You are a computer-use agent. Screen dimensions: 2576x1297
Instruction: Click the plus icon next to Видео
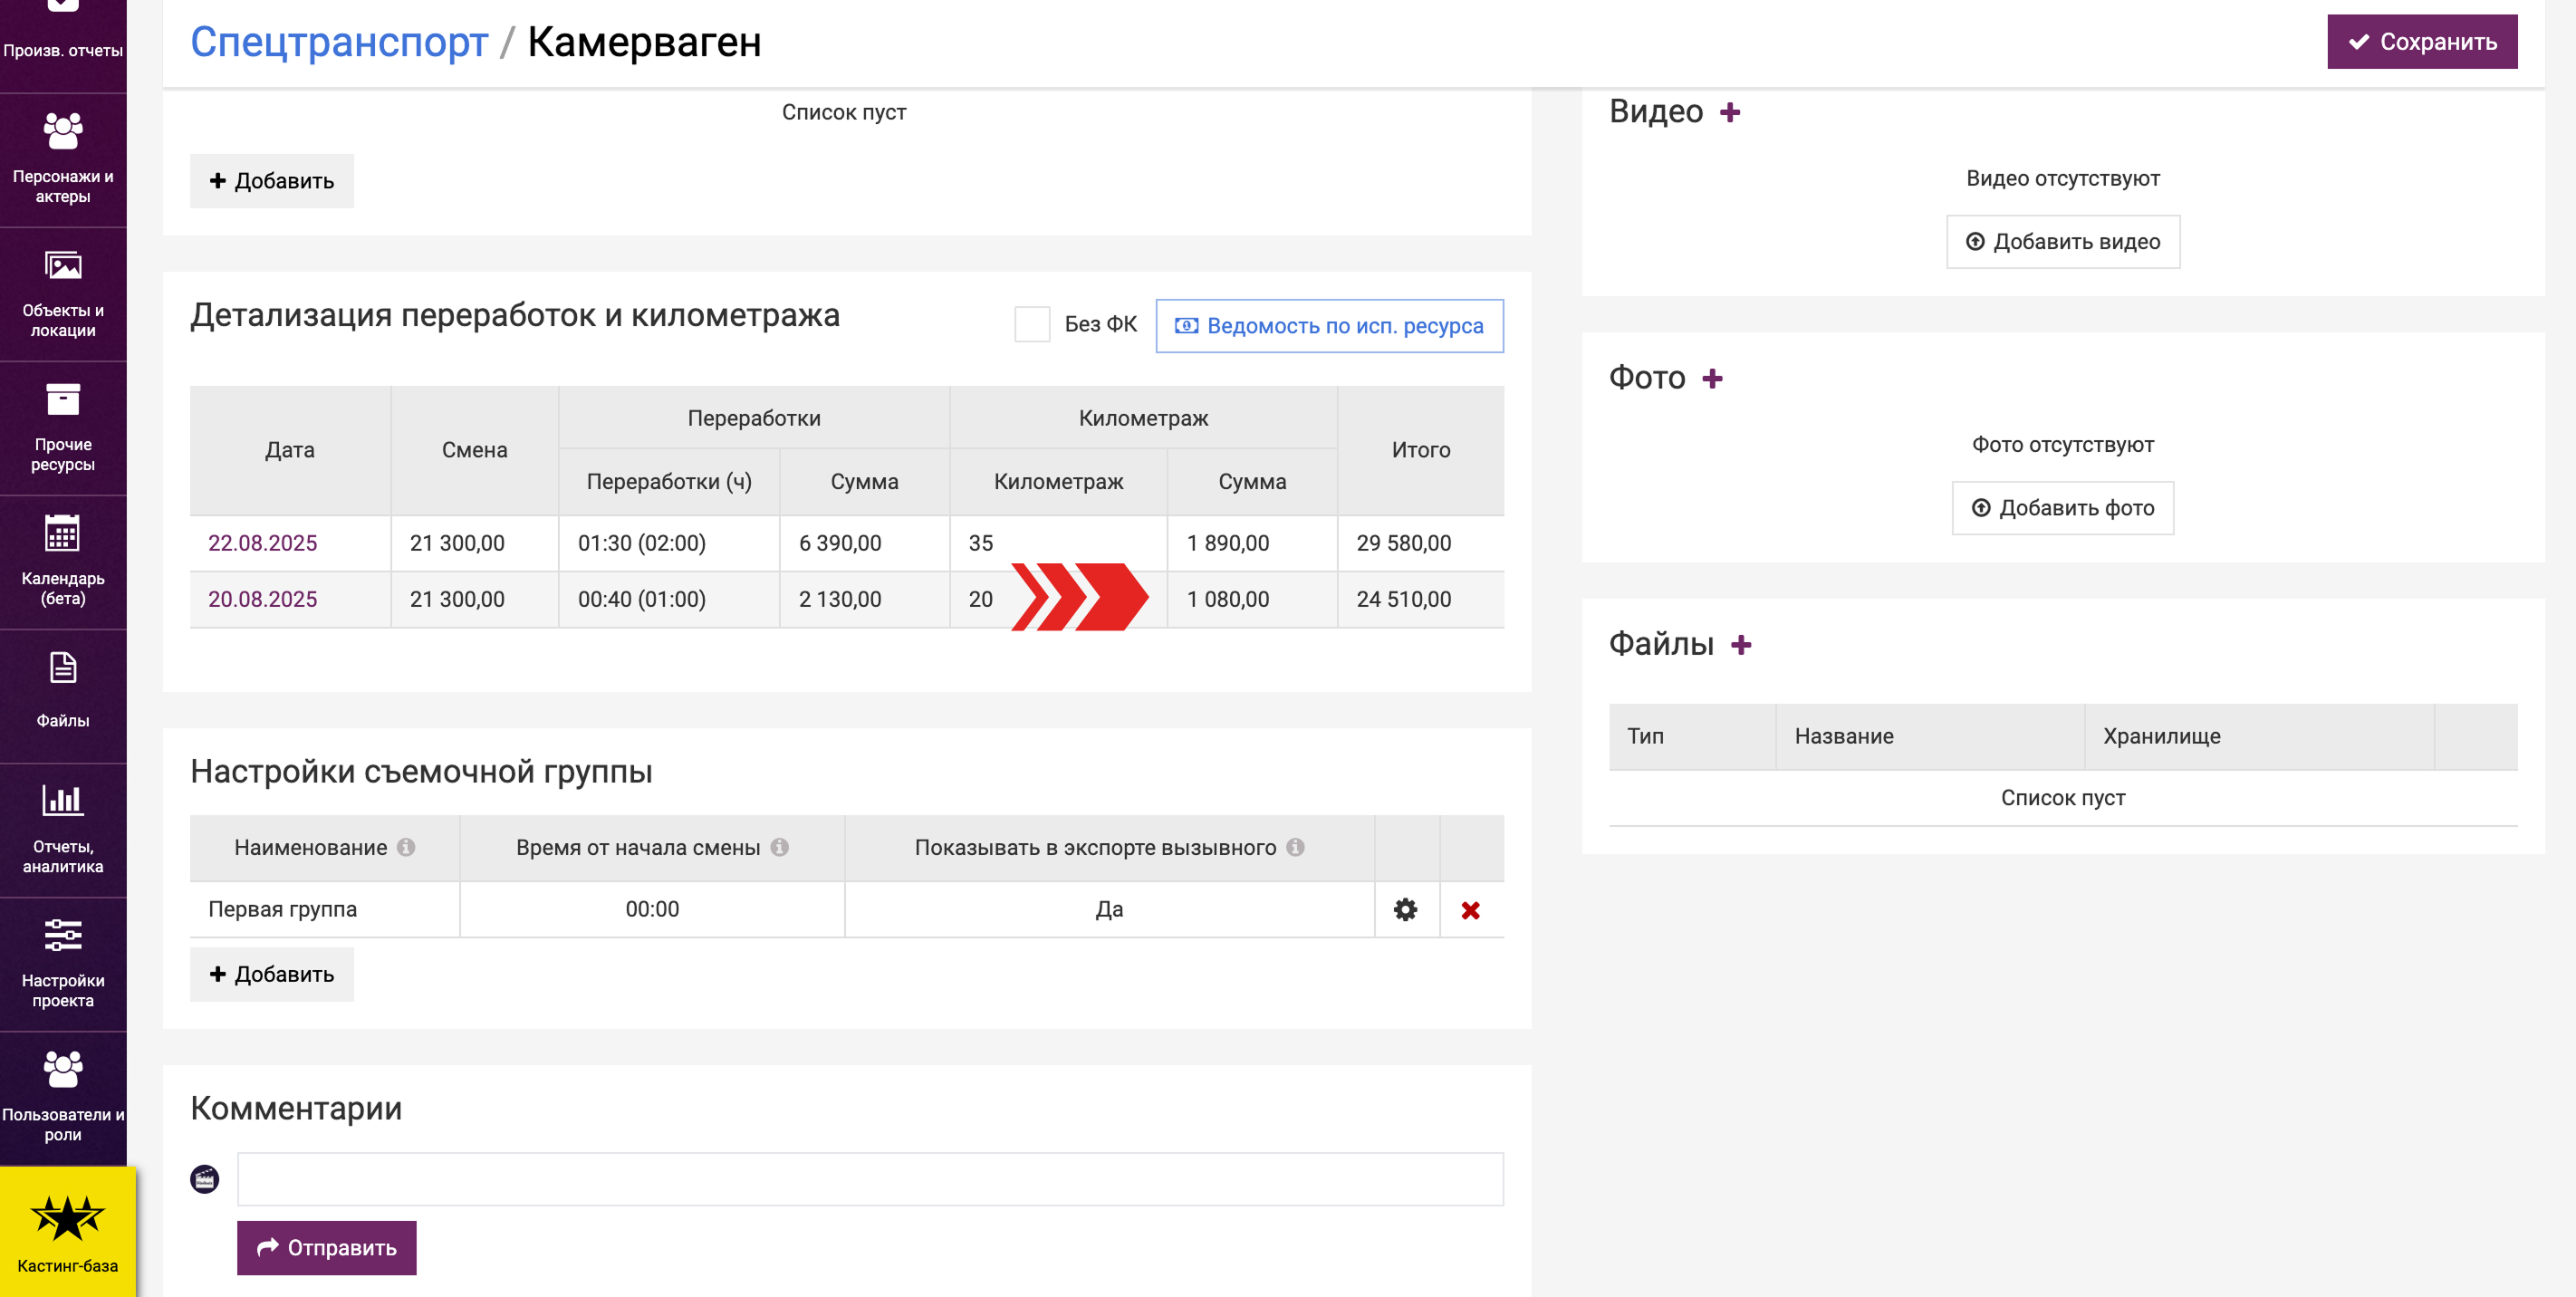[1729, 113]
